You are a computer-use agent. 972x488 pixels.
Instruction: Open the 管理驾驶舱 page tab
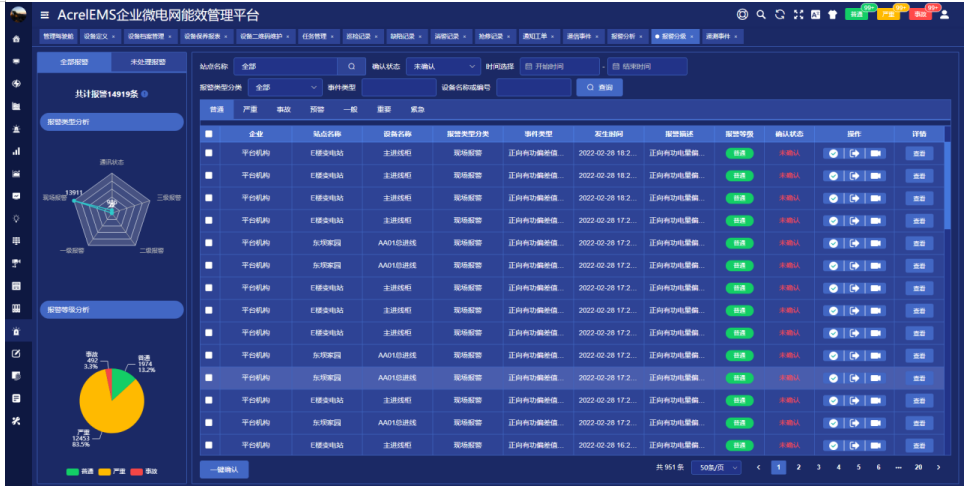click(x=58, y=37)
